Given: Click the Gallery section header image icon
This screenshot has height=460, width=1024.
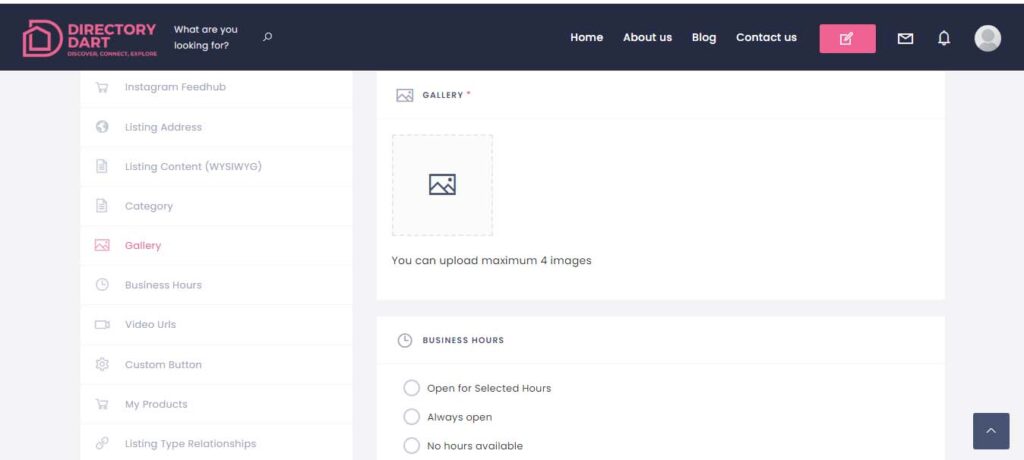Looking at the screenshot, I should pos(405,95).
